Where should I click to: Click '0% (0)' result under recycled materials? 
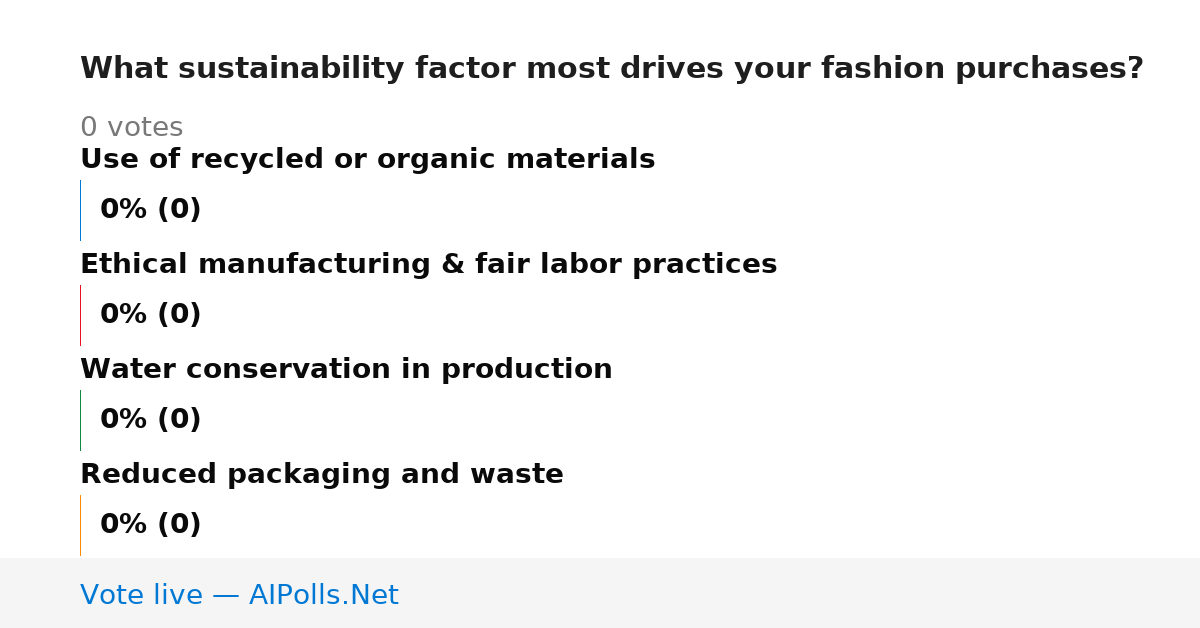click(150, 210)
